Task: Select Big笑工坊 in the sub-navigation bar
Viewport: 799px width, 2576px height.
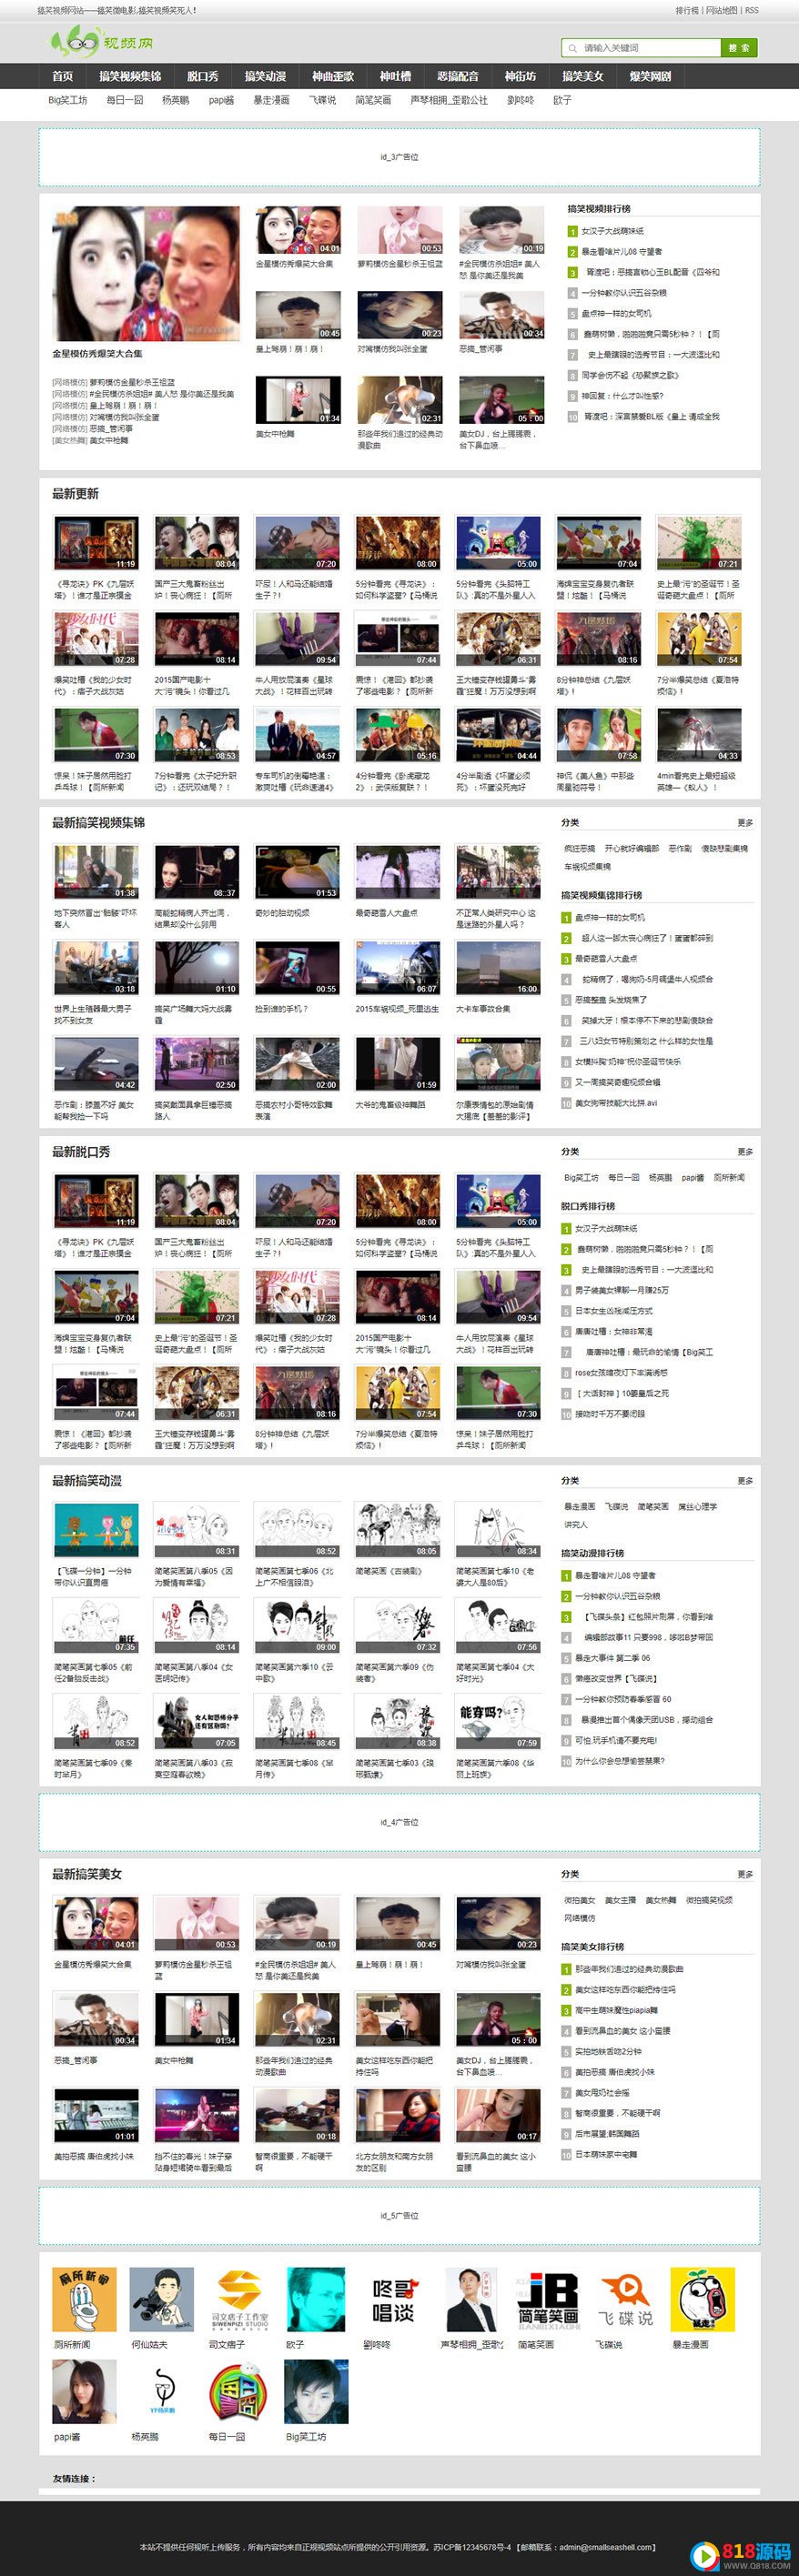Action: pyautogui.click(x=68, y=101)
